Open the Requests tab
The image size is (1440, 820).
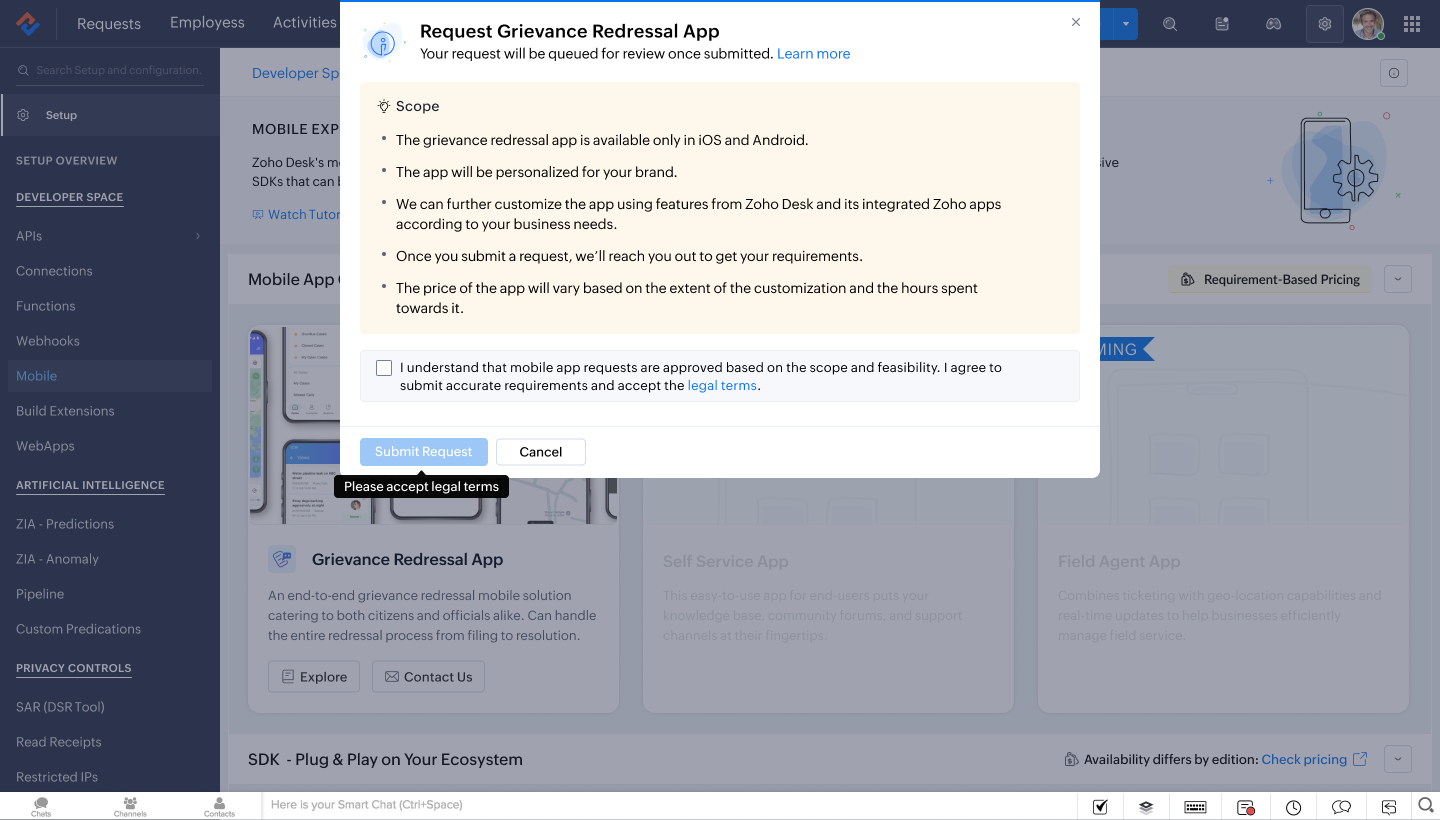click(109, 23)
